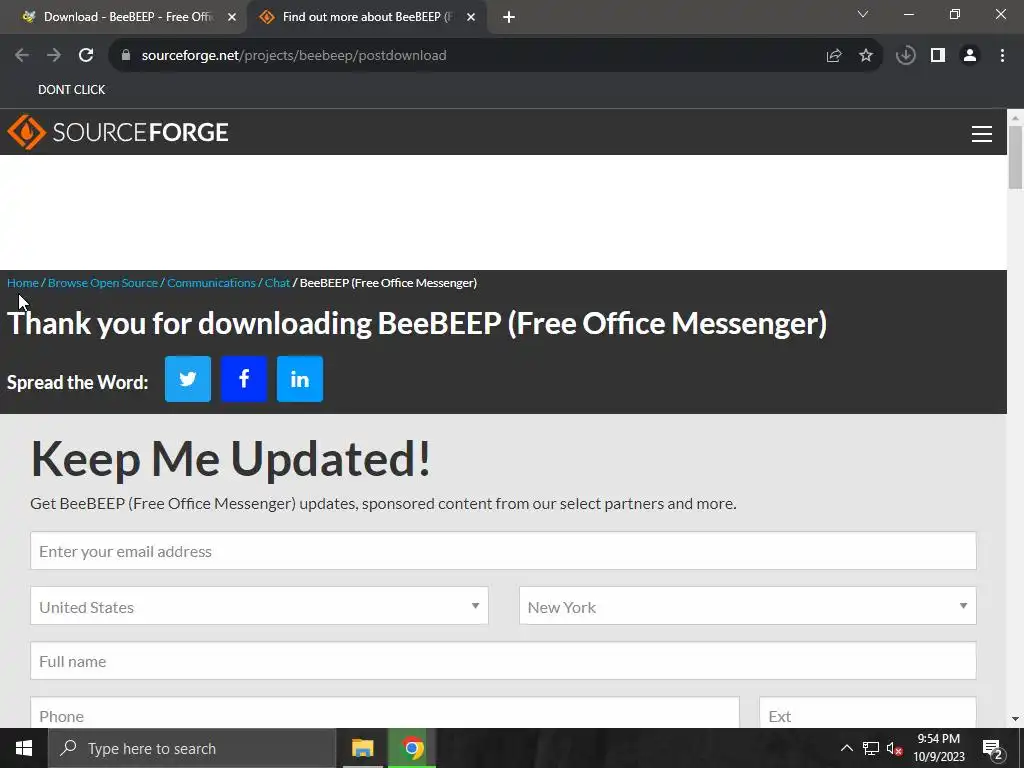Open a new browser tab

point(509,18)
